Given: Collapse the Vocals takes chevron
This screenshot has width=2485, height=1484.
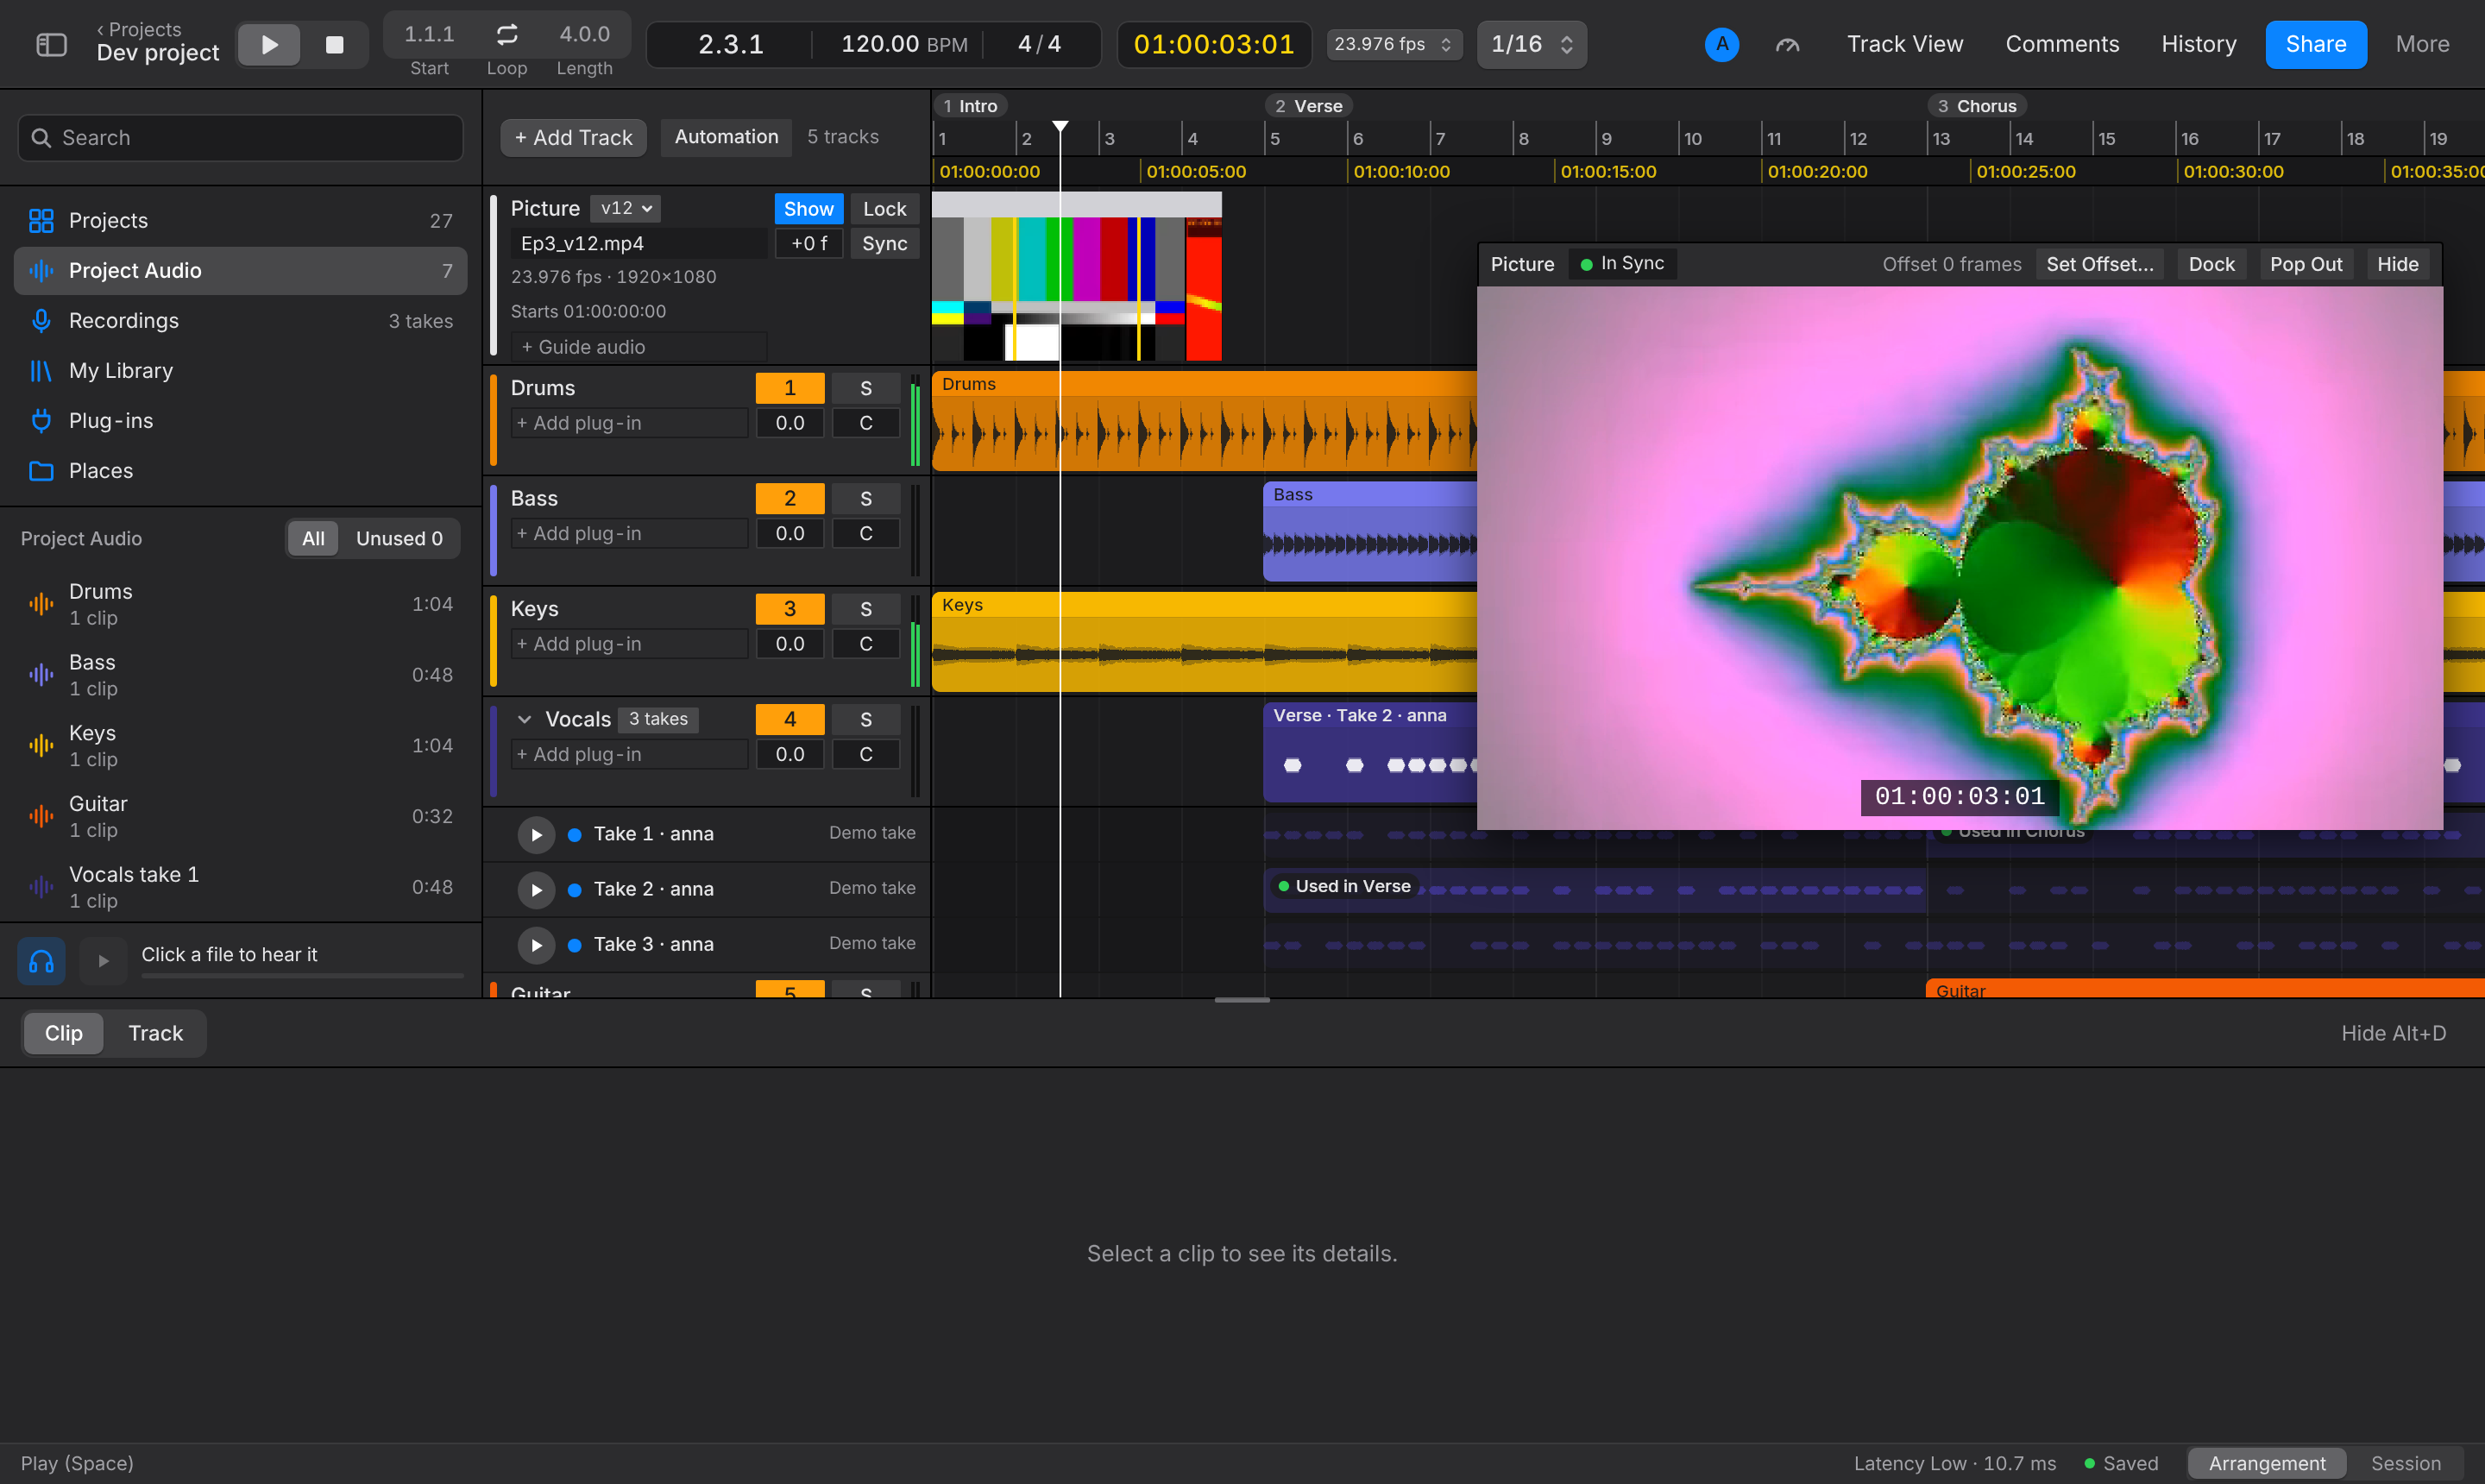Looking at the screenshot, I should [x=524, y=719].
